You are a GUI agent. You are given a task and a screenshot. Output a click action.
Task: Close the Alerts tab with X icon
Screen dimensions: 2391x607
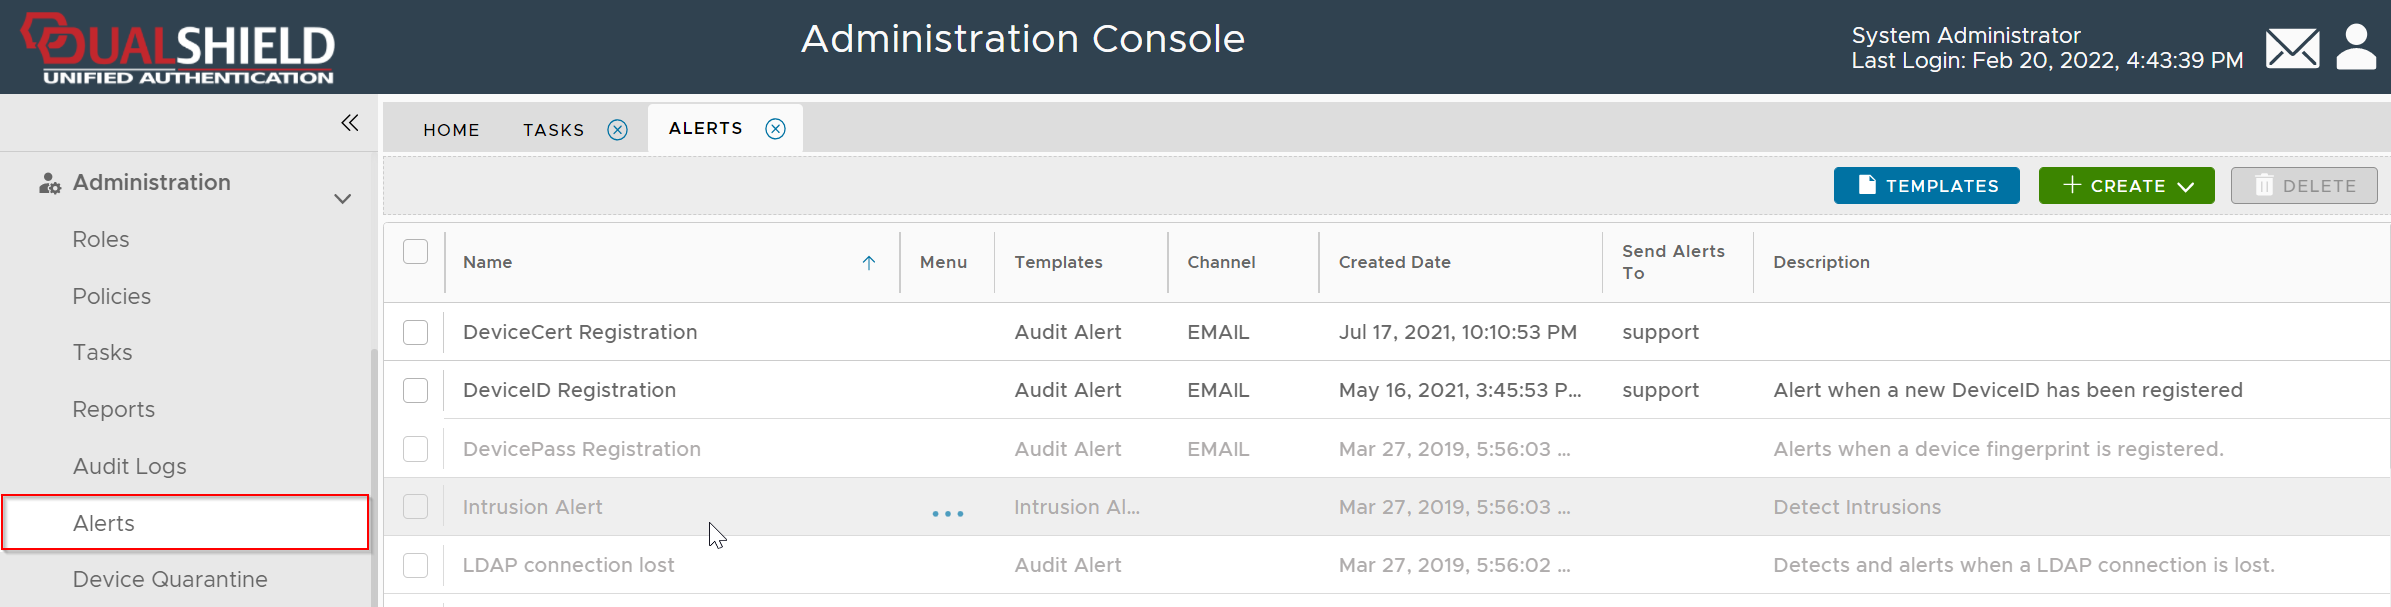776,129
